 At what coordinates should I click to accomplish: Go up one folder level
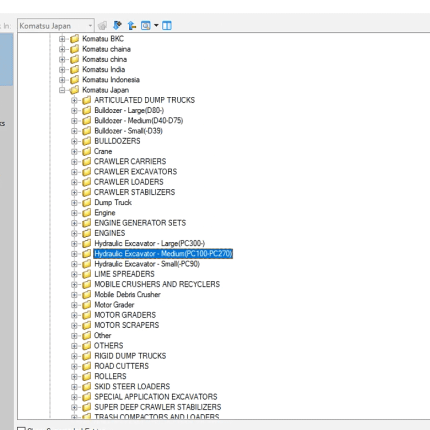(132, 25)
